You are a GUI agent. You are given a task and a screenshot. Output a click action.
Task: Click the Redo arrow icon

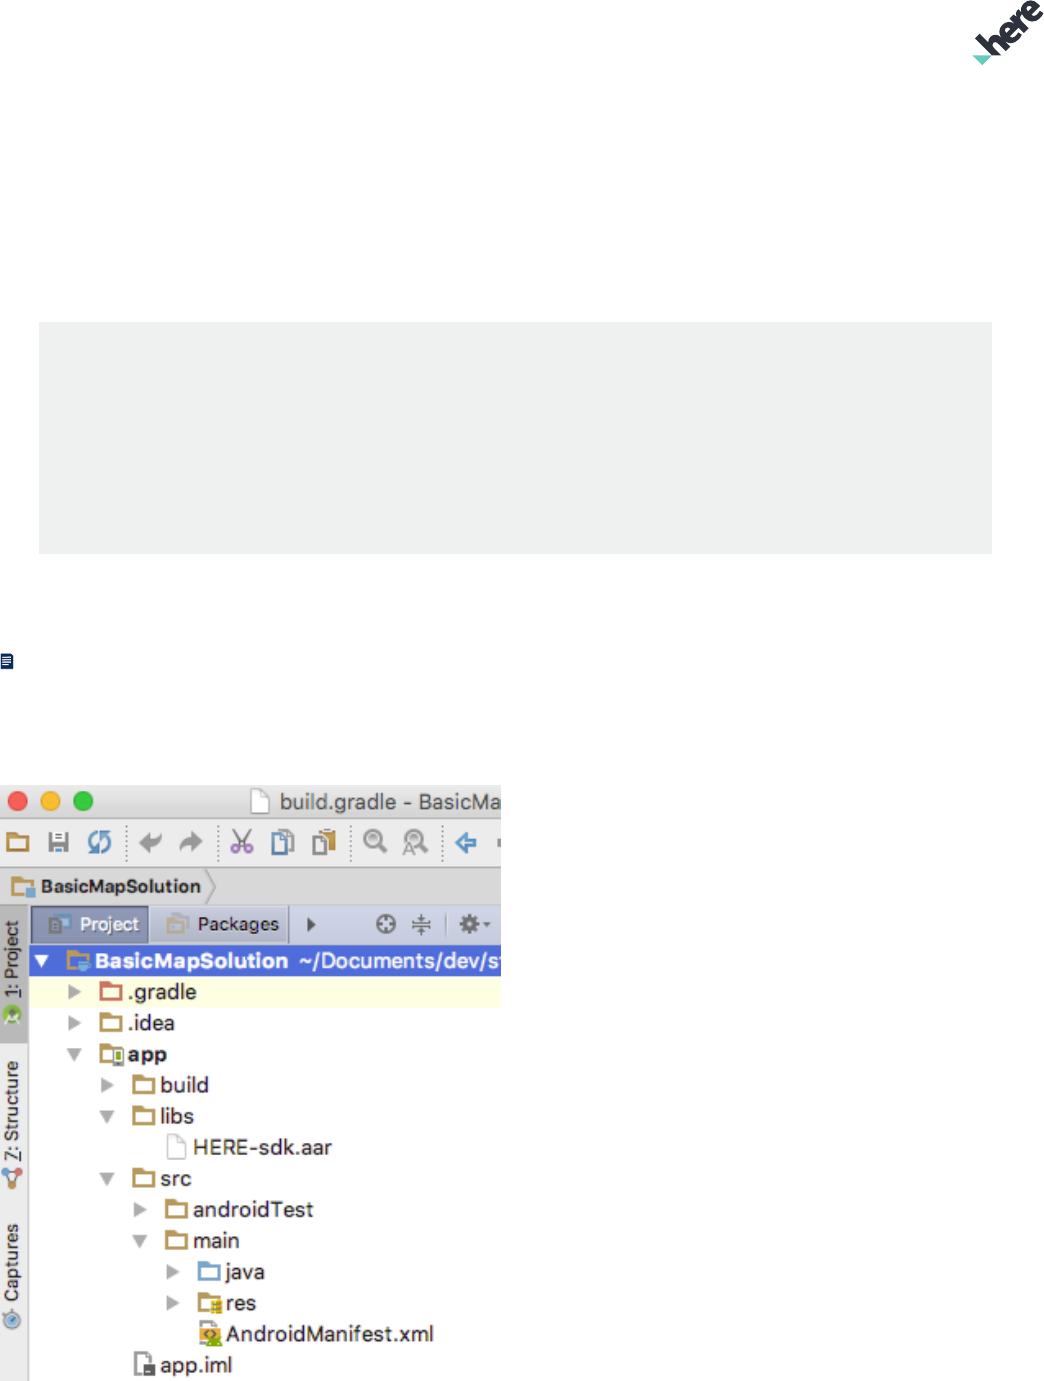click(191, 842)
